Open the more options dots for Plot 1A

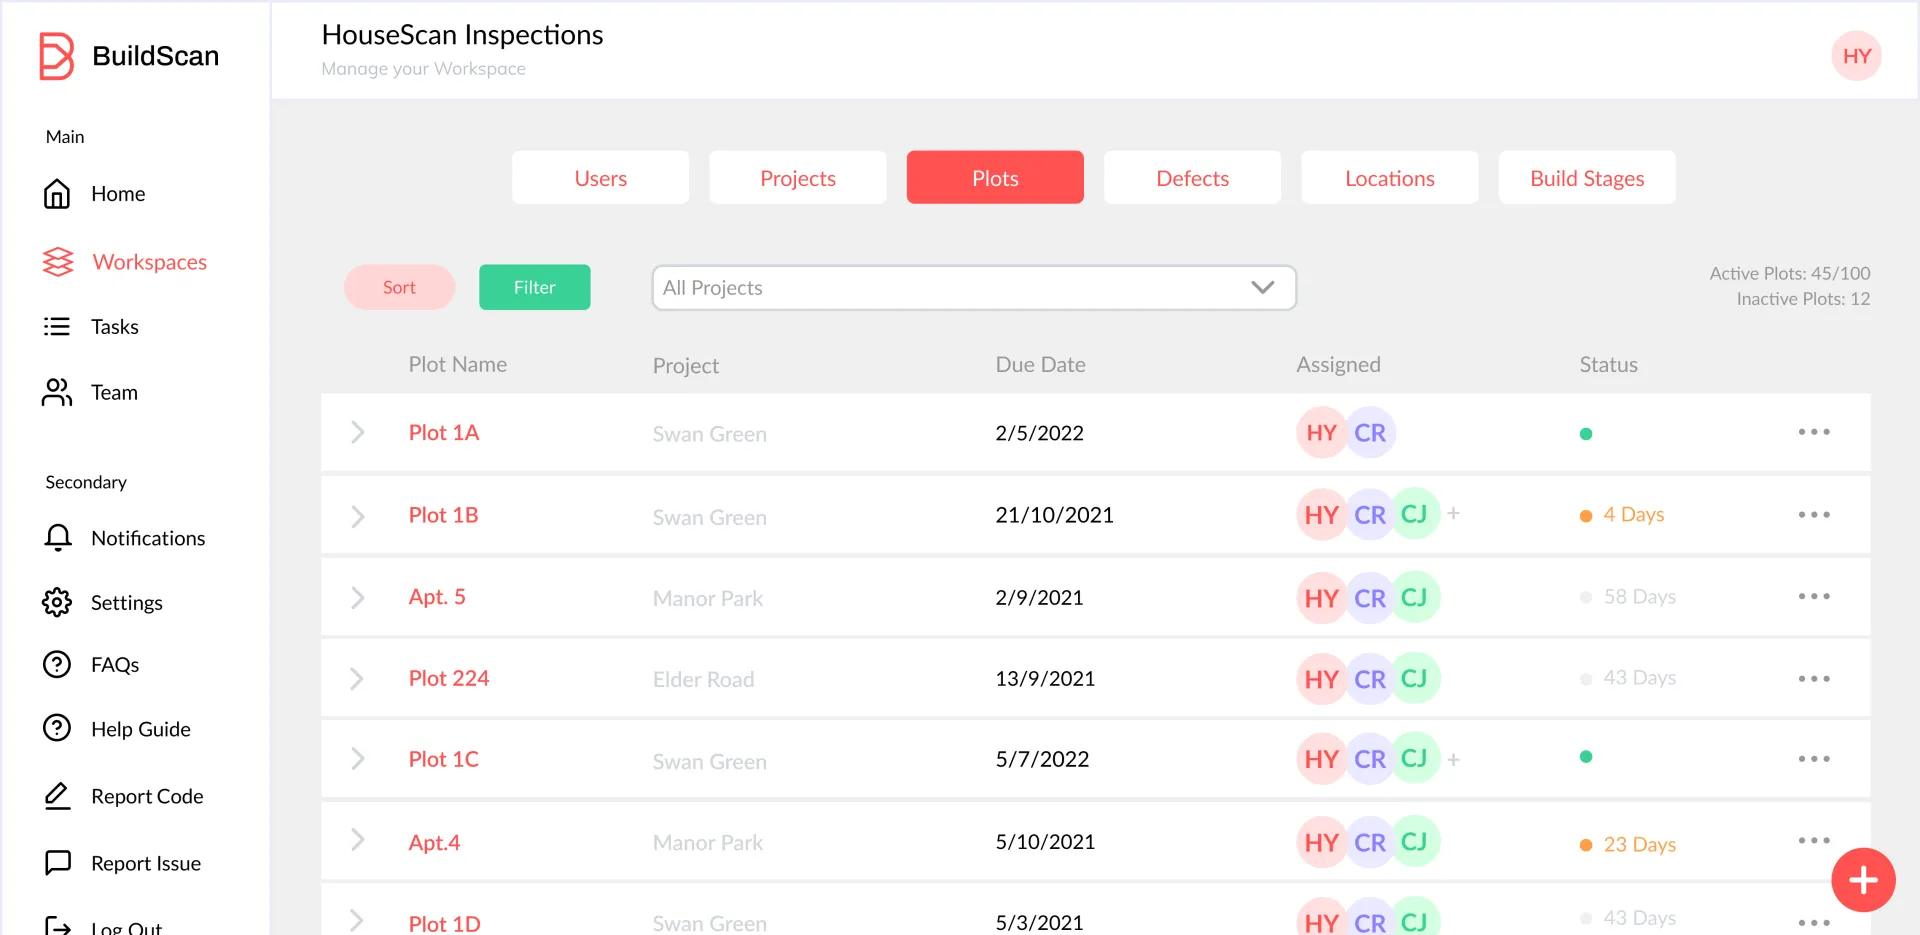click(x=1814, y=432)
